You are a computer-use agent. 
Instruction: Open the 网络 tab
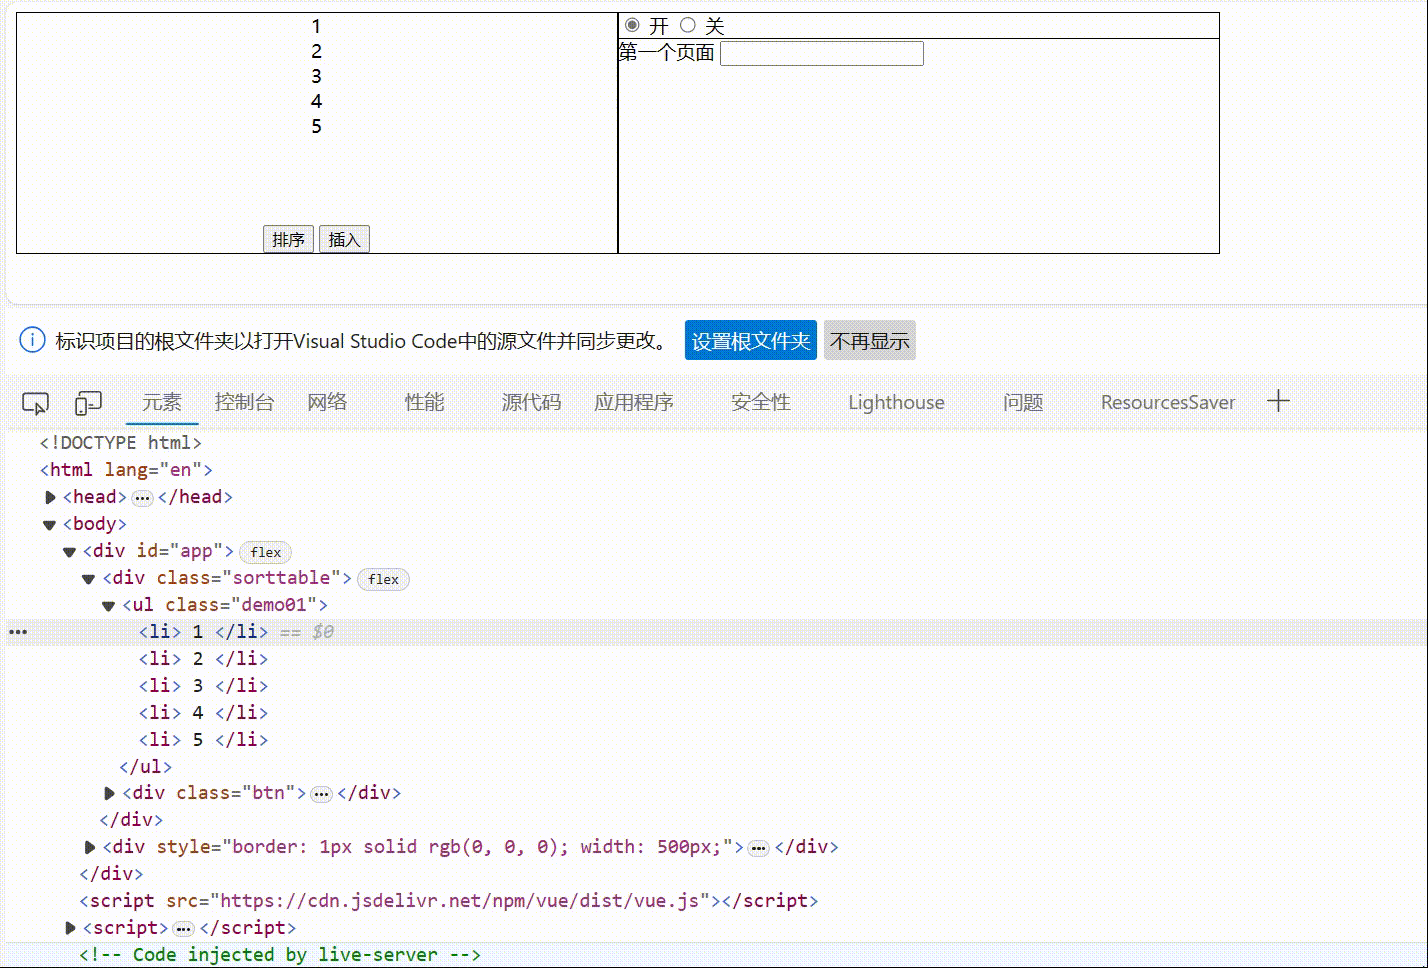point(327,402)
